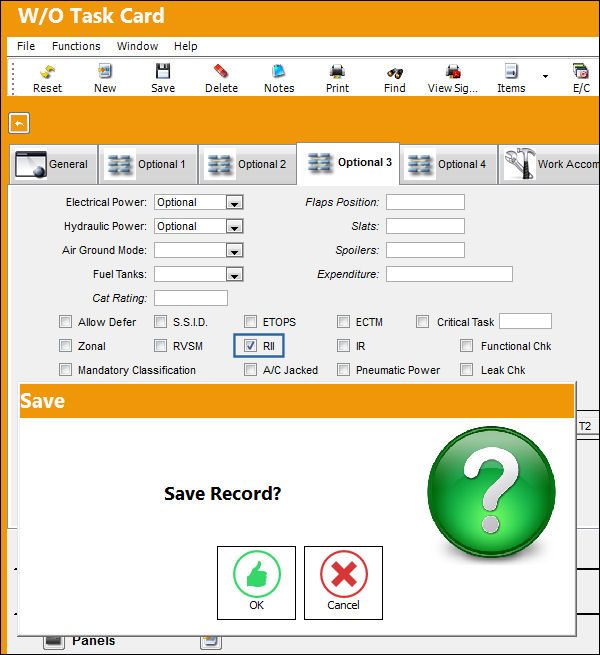Expand the Hydraulic Power dropdown

click(x=234, y=226)
